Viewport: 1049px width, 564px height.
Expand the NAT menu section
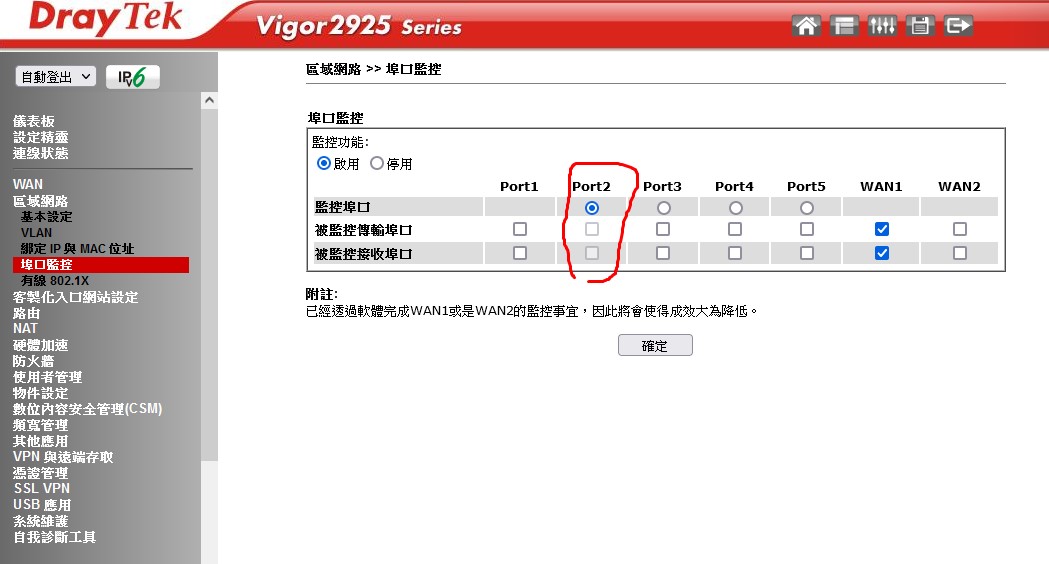[25, 328]
